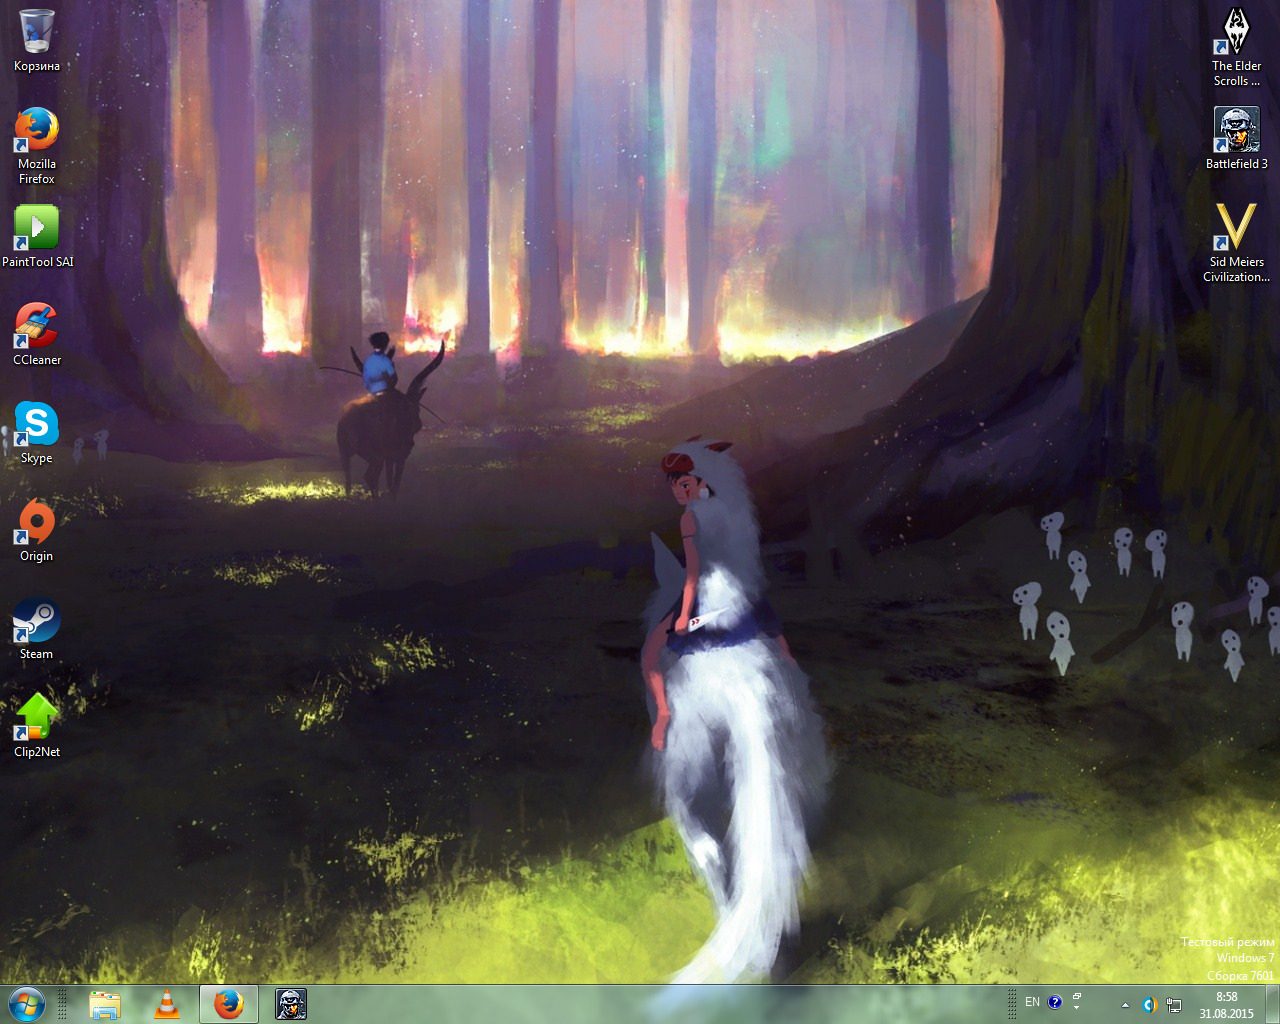Select the Origin desktop shortcut
This screenshot has height=1024, width=1280.
(x=37, y=531)
